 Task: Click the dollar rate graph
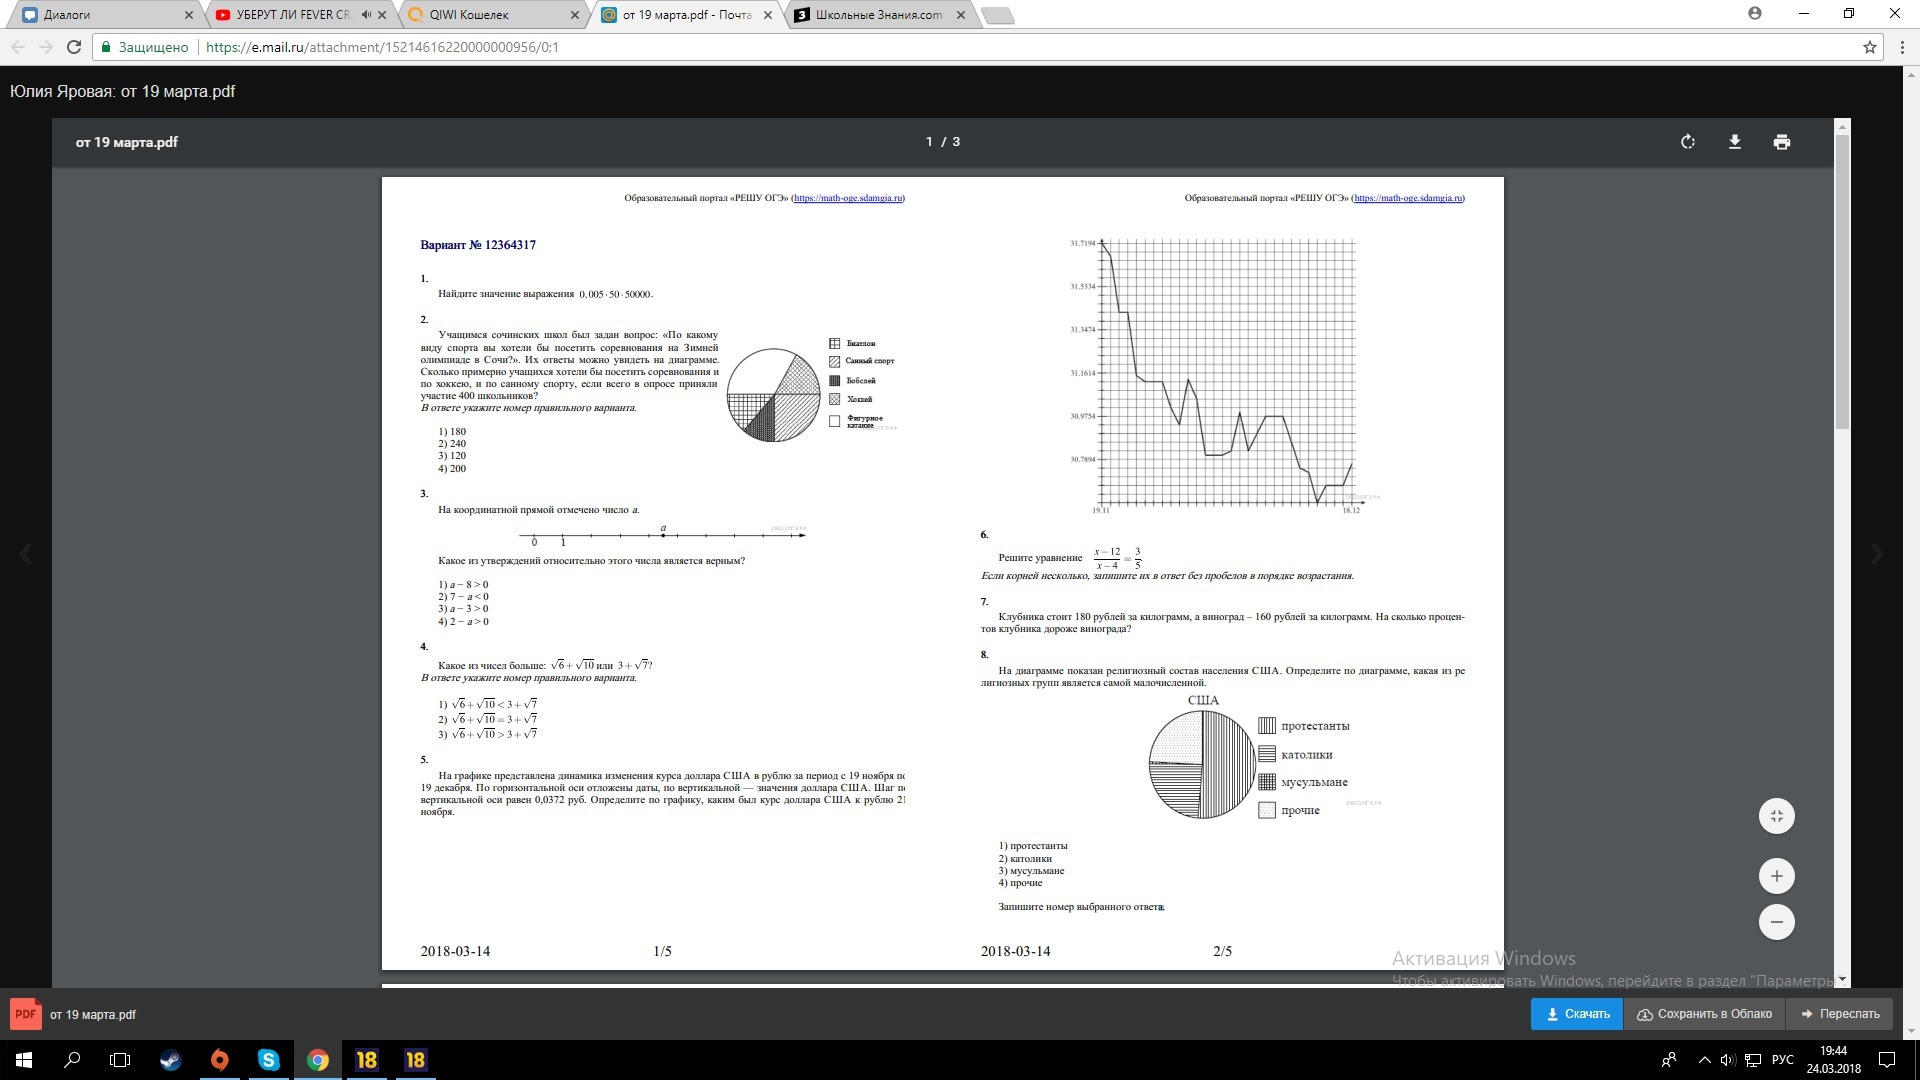coord(1225,373)
